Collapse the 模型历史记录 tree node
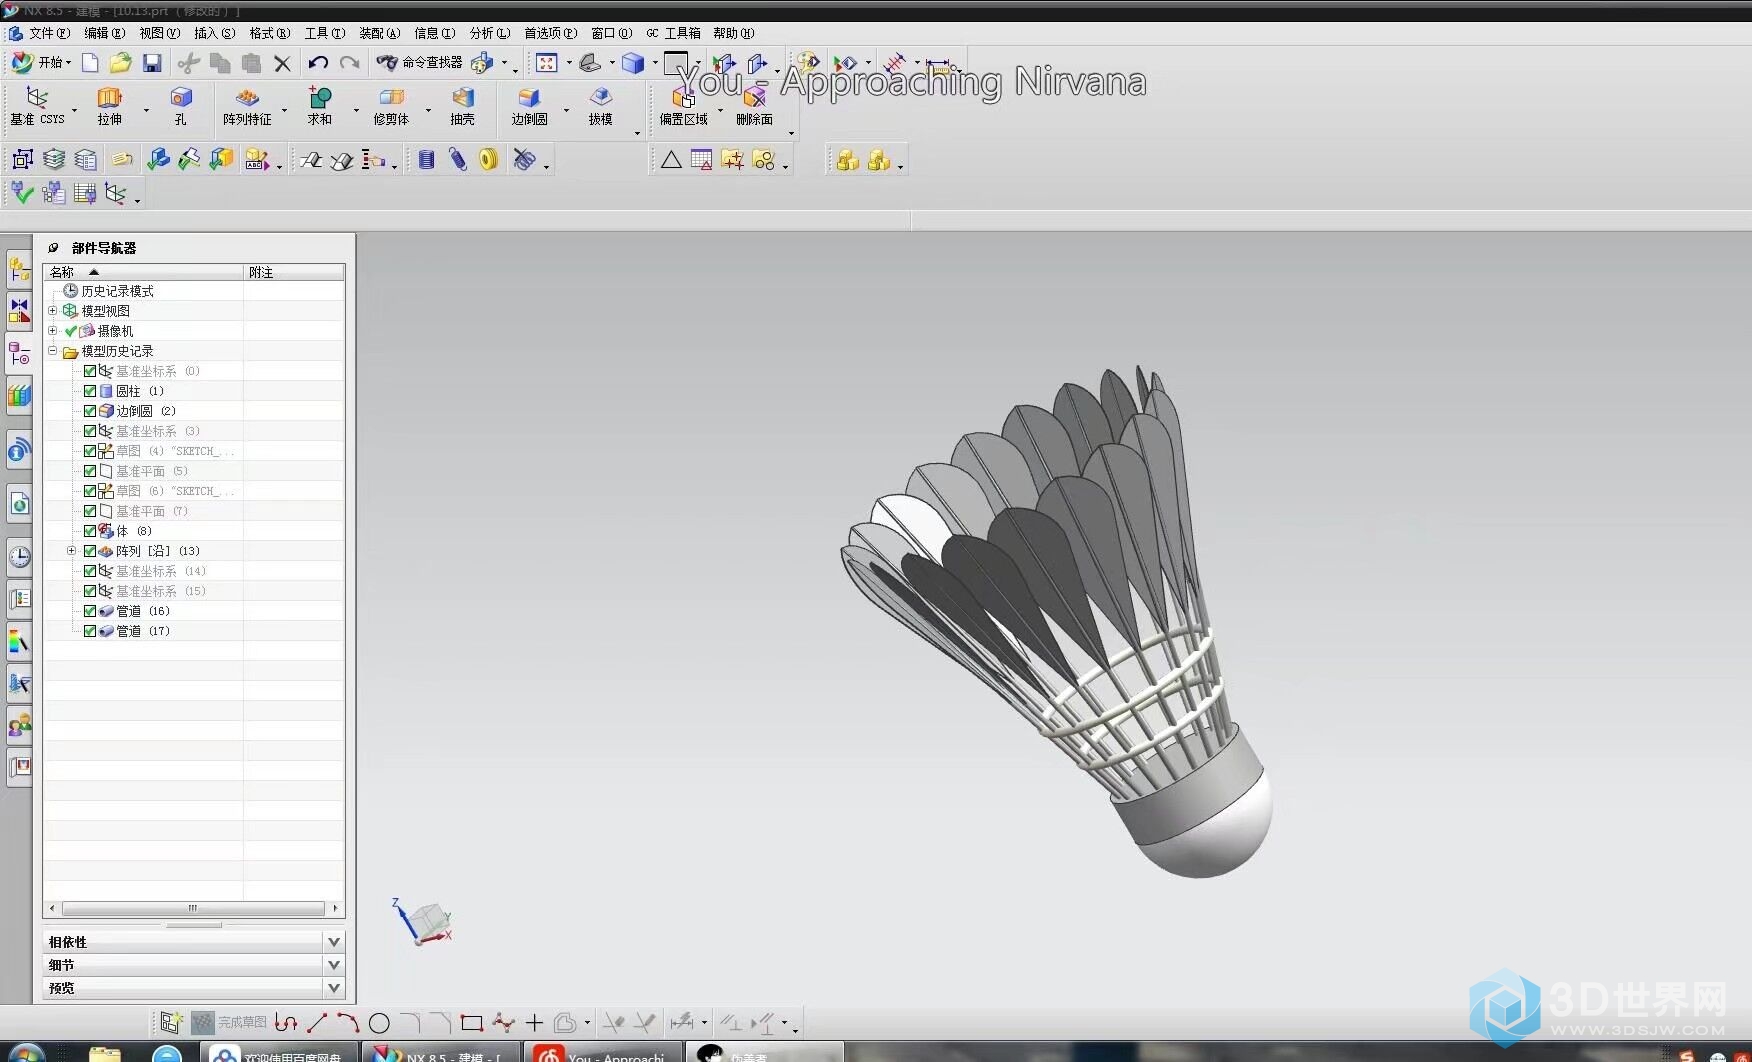This screenshot has height=1062, width=1752. pyautogui.click(x=53, y=351)
